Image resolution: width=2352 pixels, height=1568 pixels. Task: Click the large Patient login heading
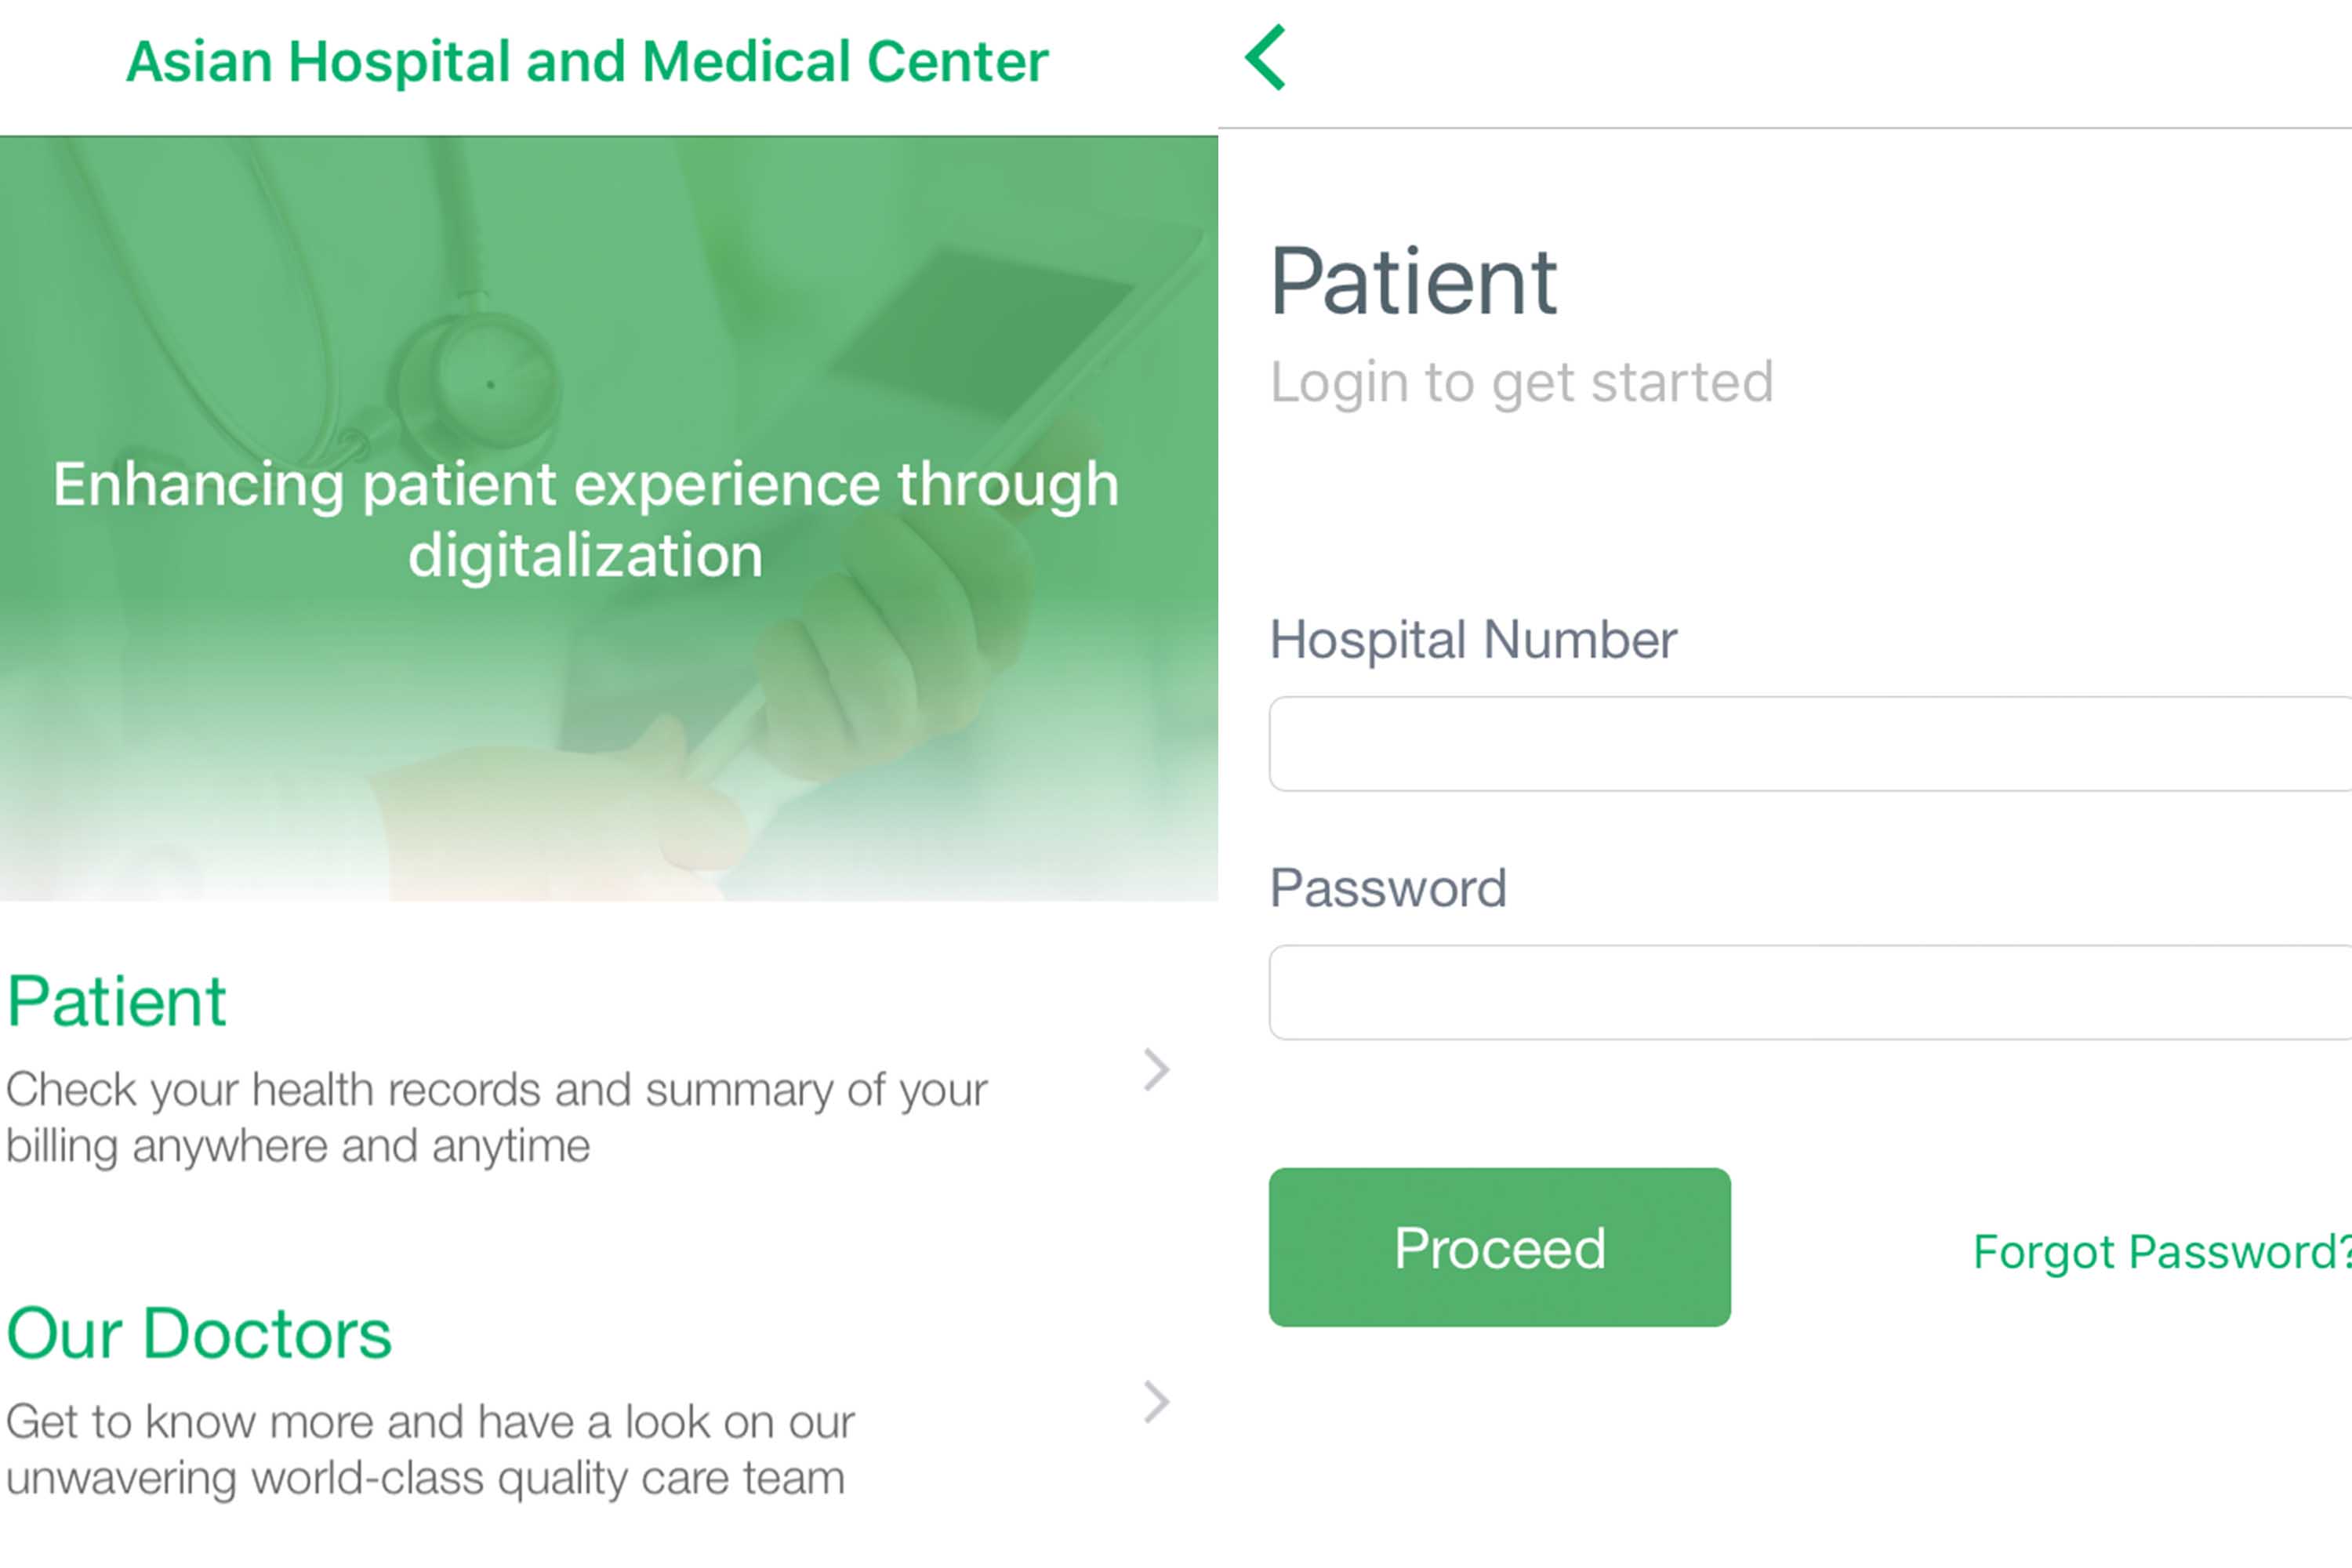point(1413,283)
